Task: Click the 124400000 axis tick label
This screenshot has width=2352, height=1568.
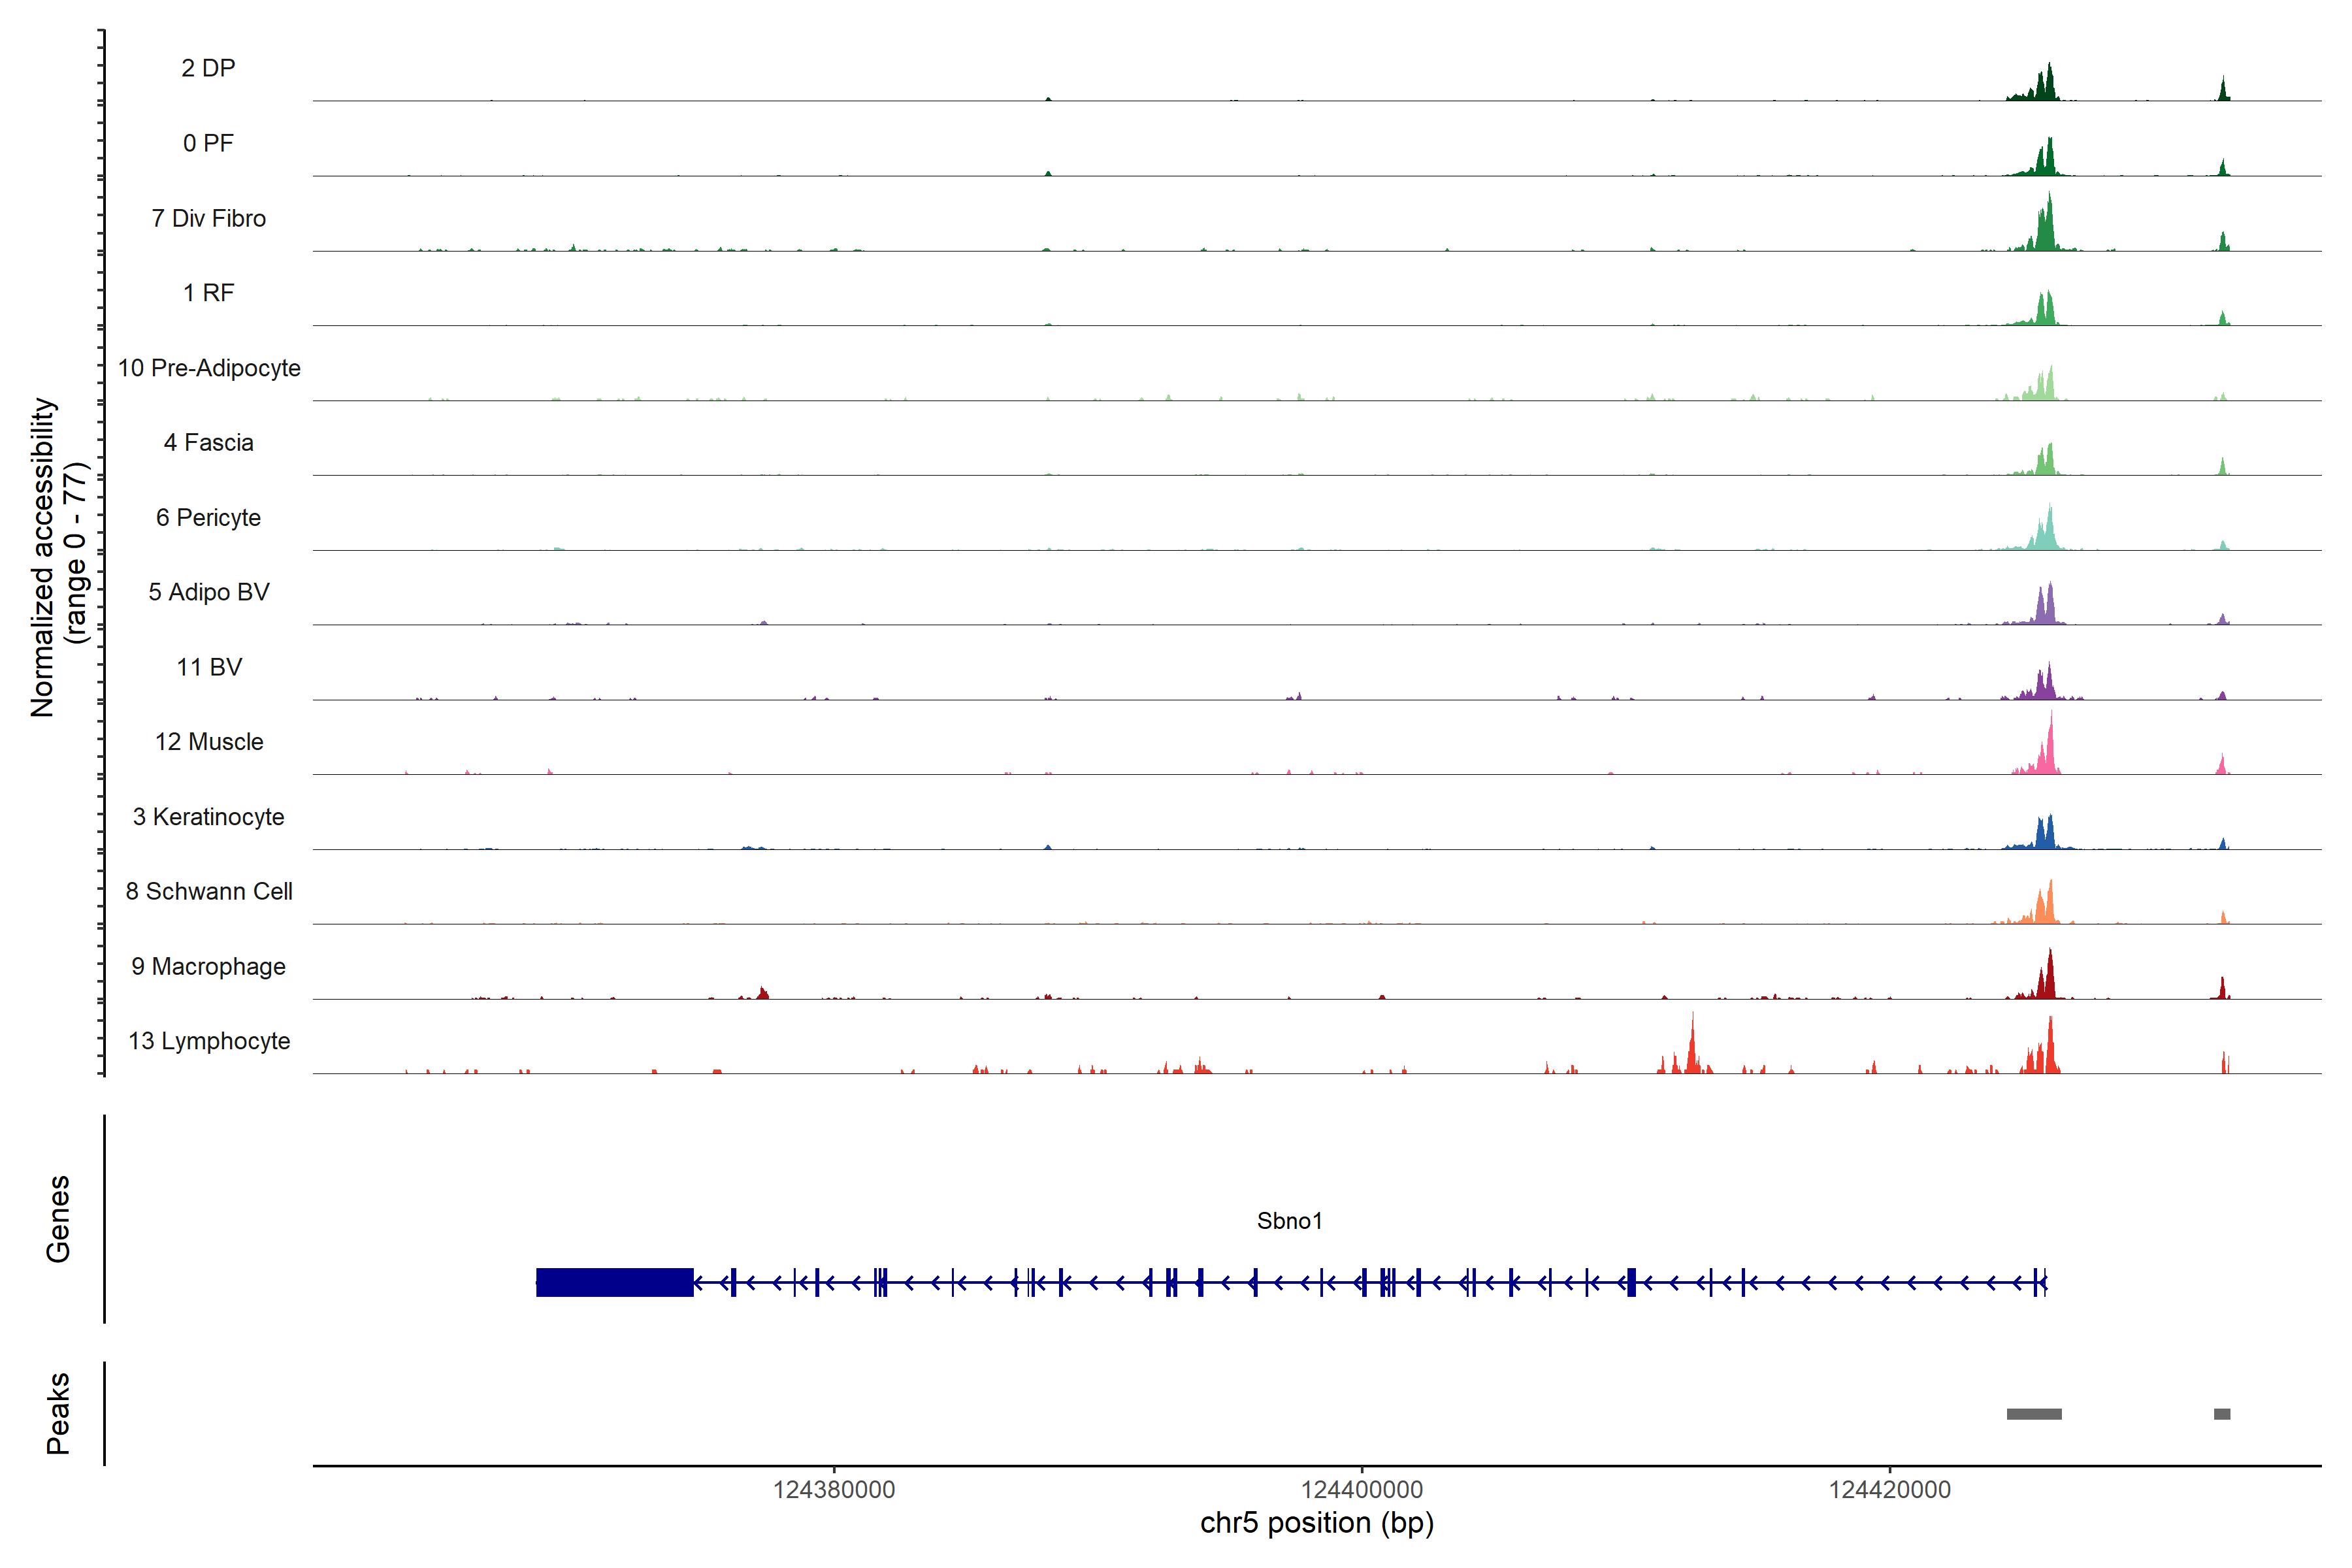Action: click(x=1361, y=1490)
